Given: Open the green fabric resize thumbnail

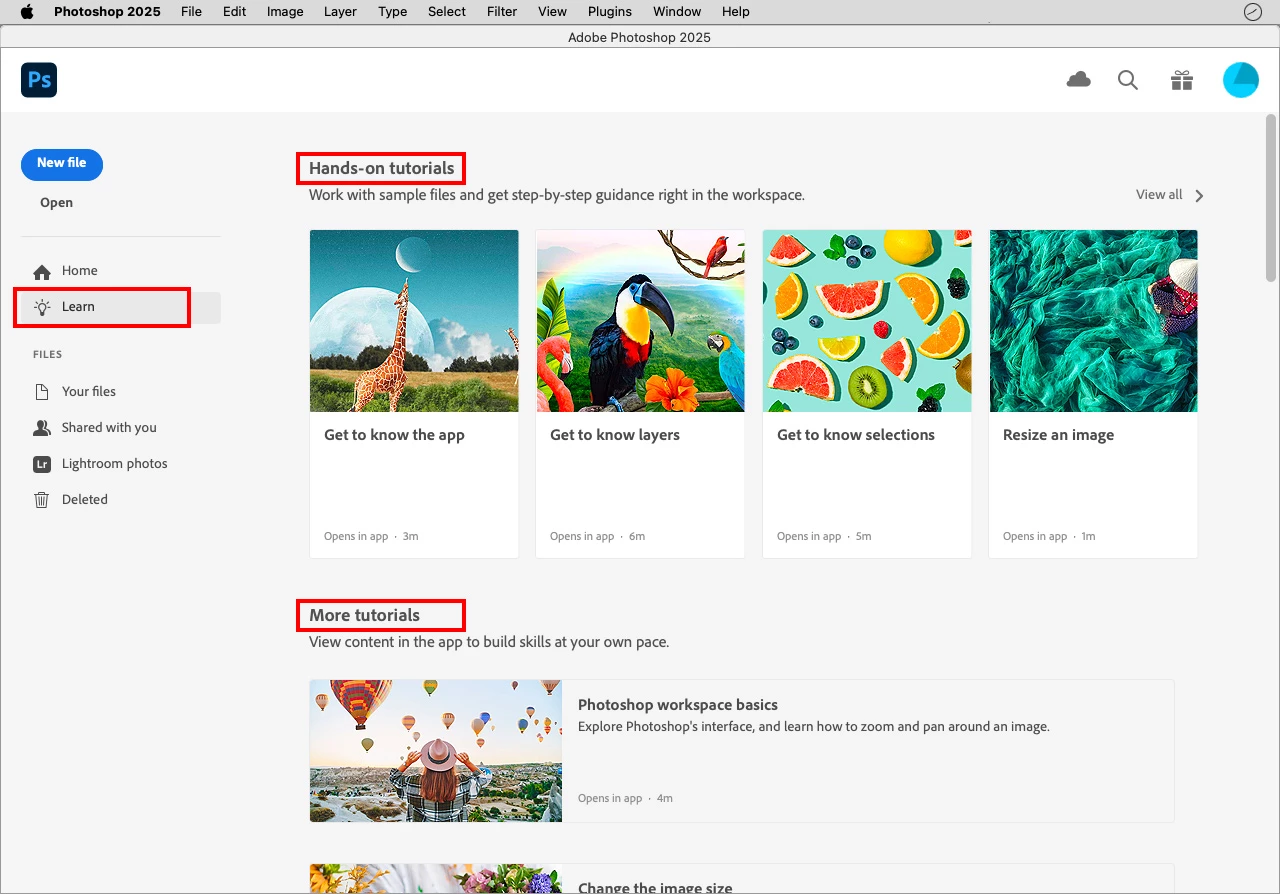Looking at the screenshot, I should click(1093, 321).
